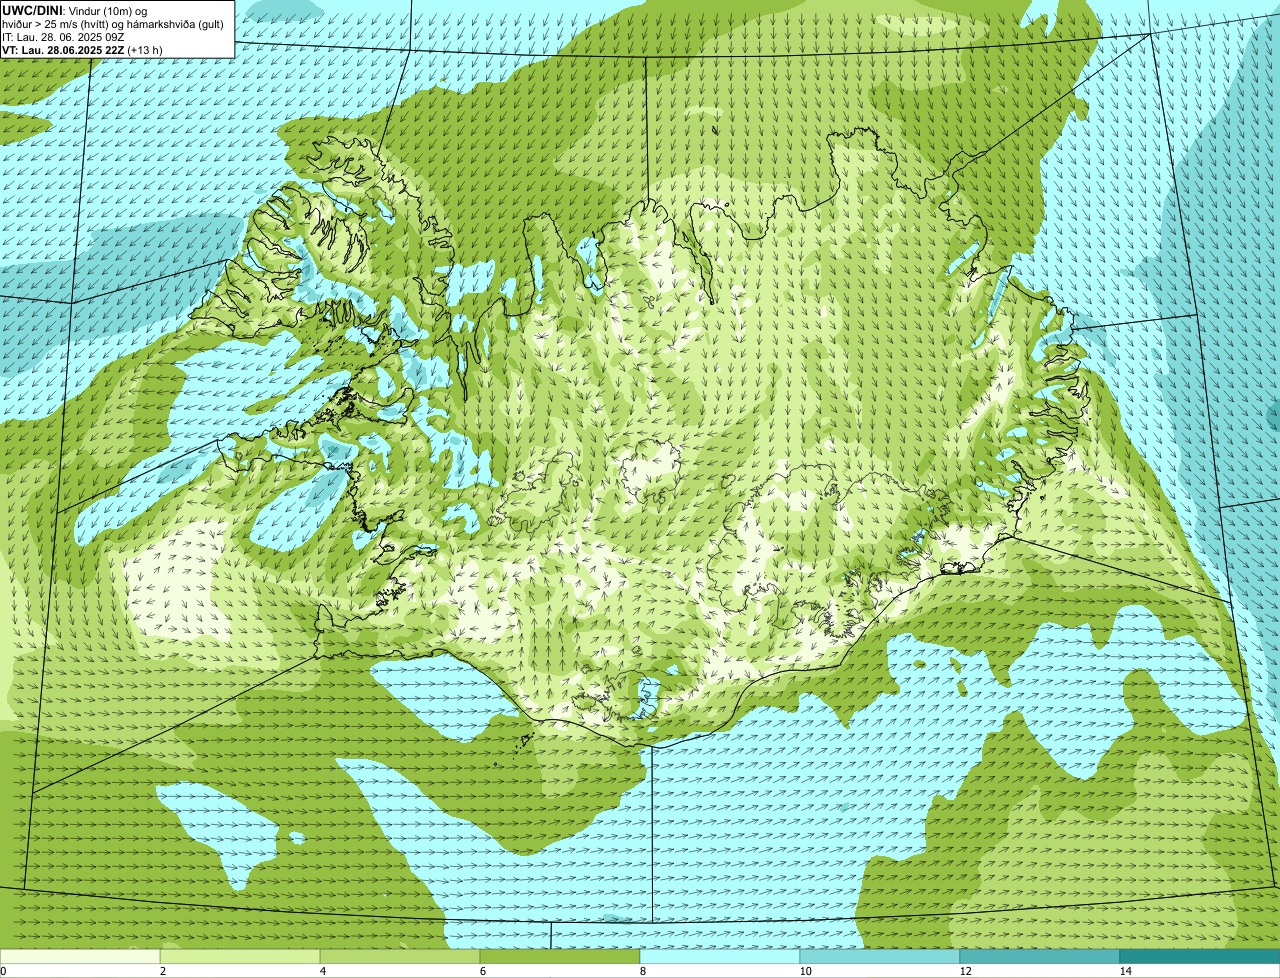Click the legend label "8"
The height and width of the screenshot is (978, 1280).
[642, 971]
